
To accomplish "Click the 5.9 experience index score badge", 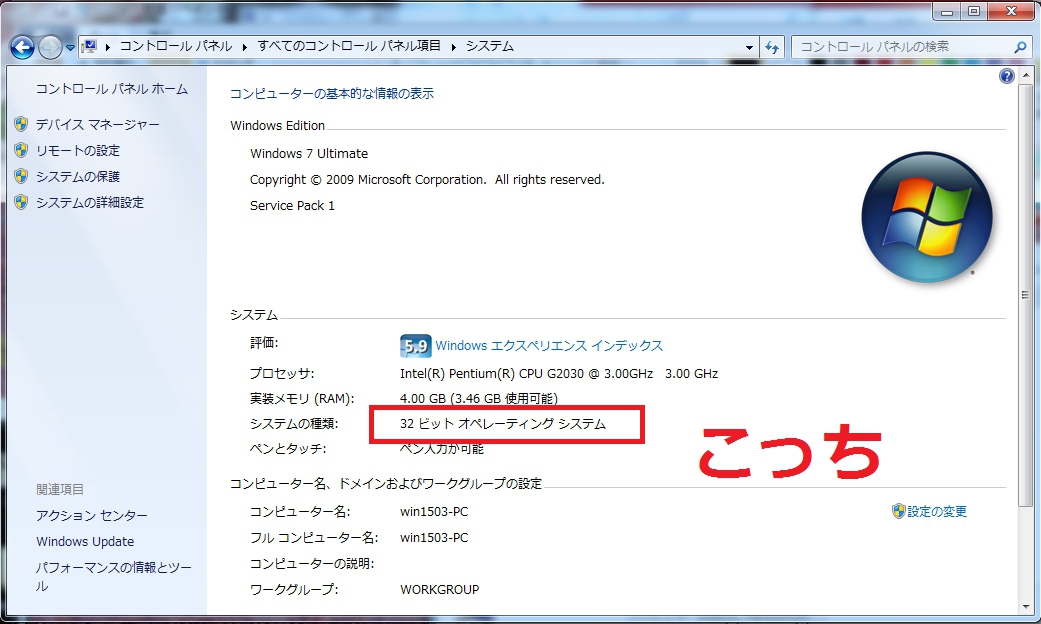I will tap(416, 346).
